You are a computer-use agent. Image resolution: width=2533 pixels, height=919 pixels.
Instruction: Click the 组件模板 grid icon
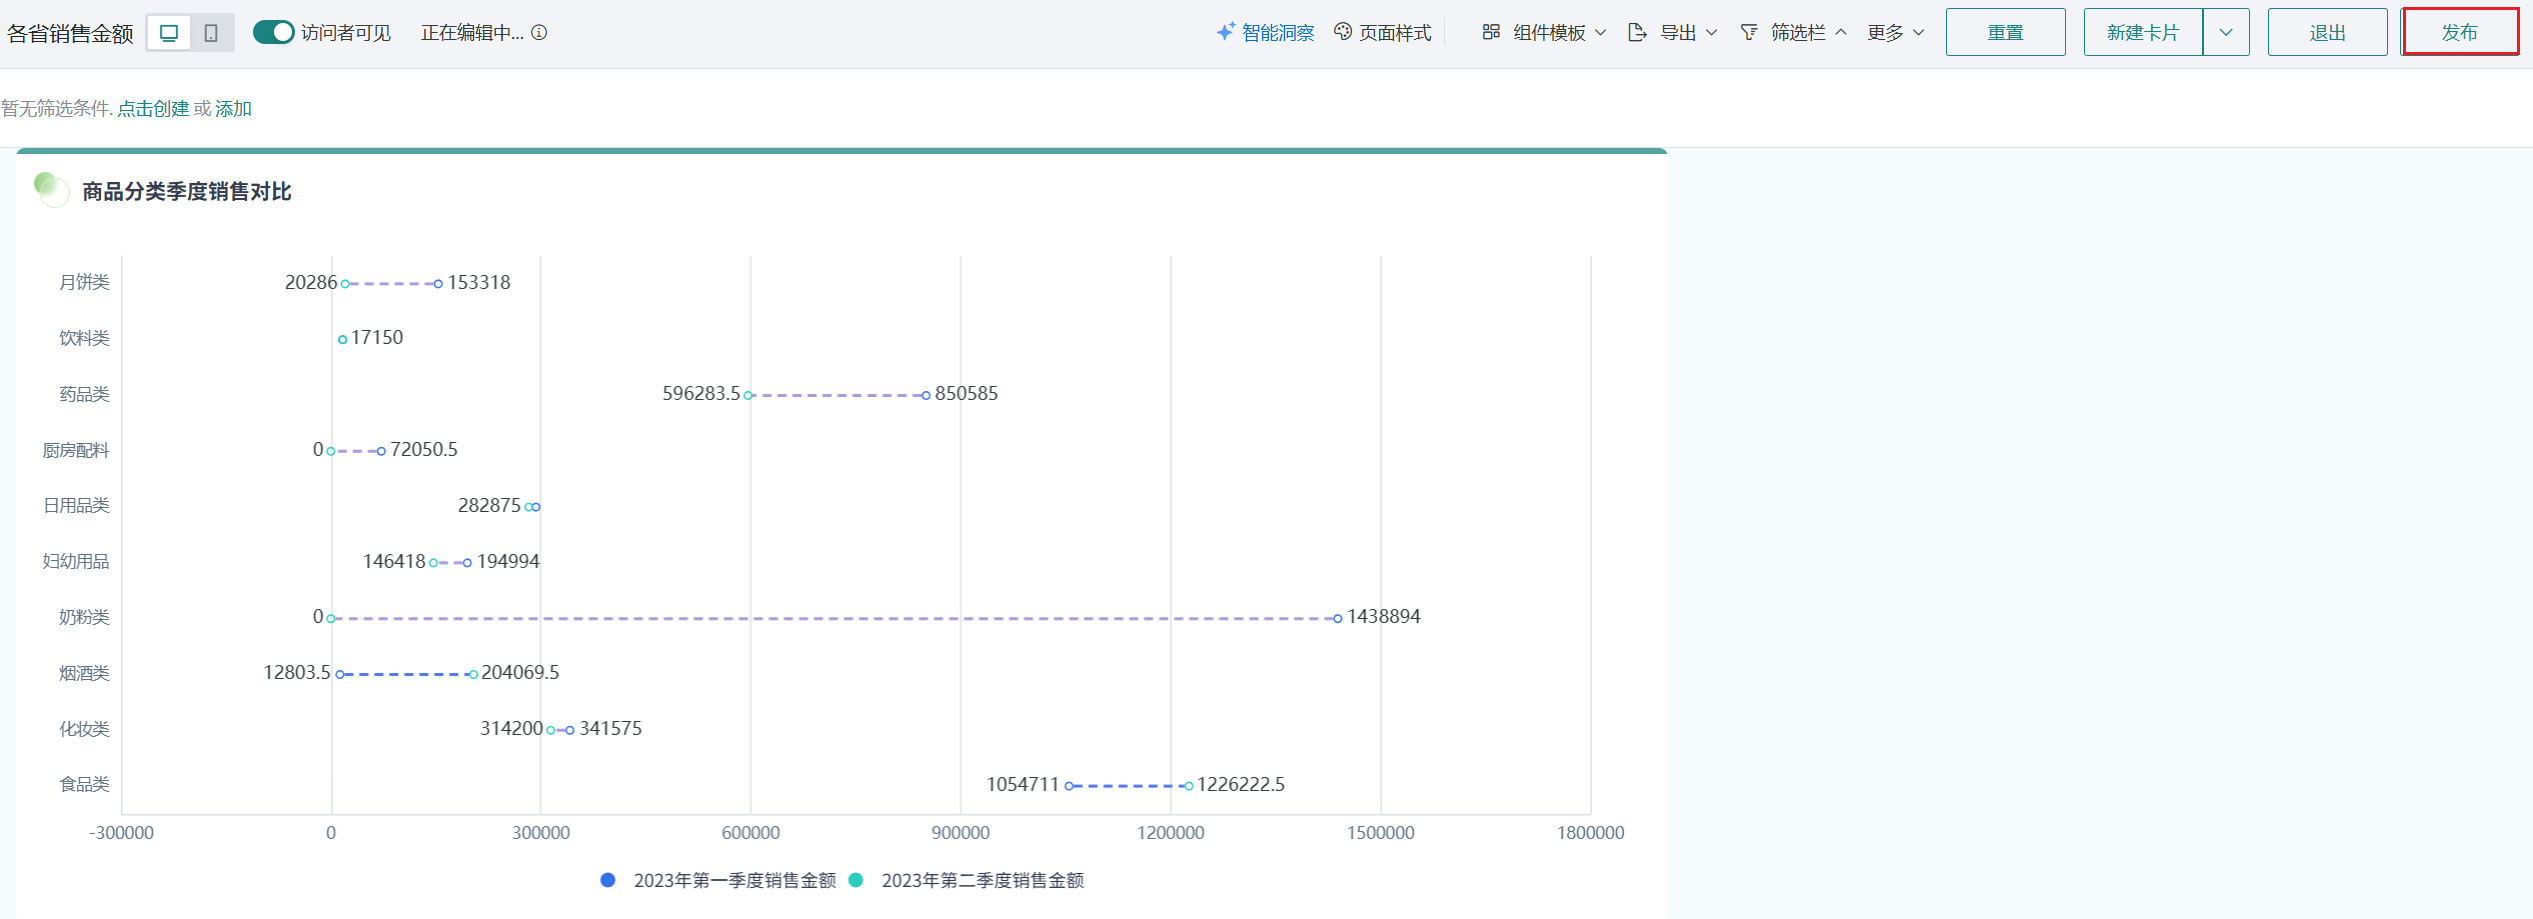(x=1491, y=32)
